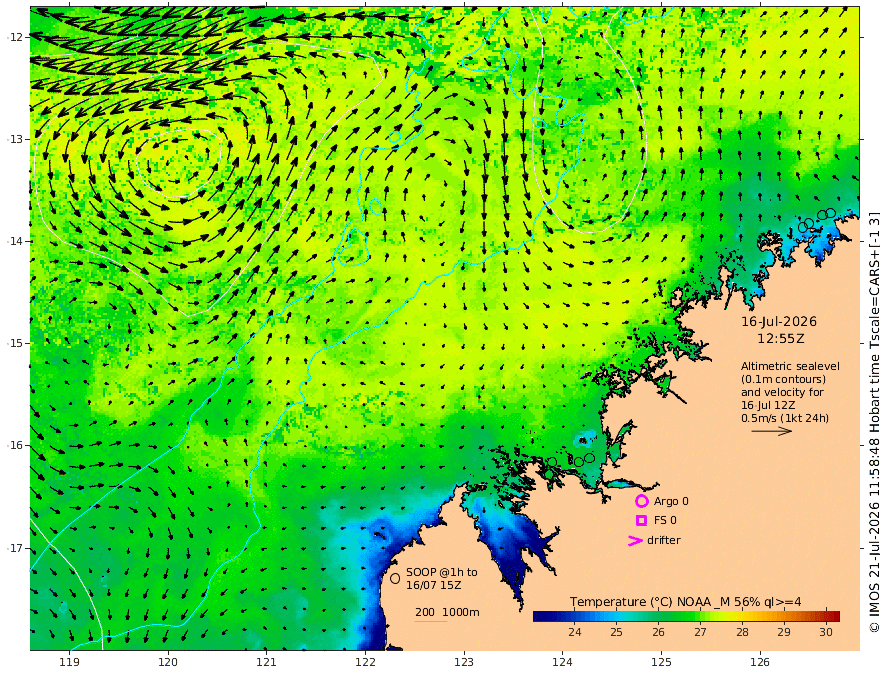The image size is (880, 680).
Task: Click the "16-Jul-2026" date label
Action: [x=779, y=322]
